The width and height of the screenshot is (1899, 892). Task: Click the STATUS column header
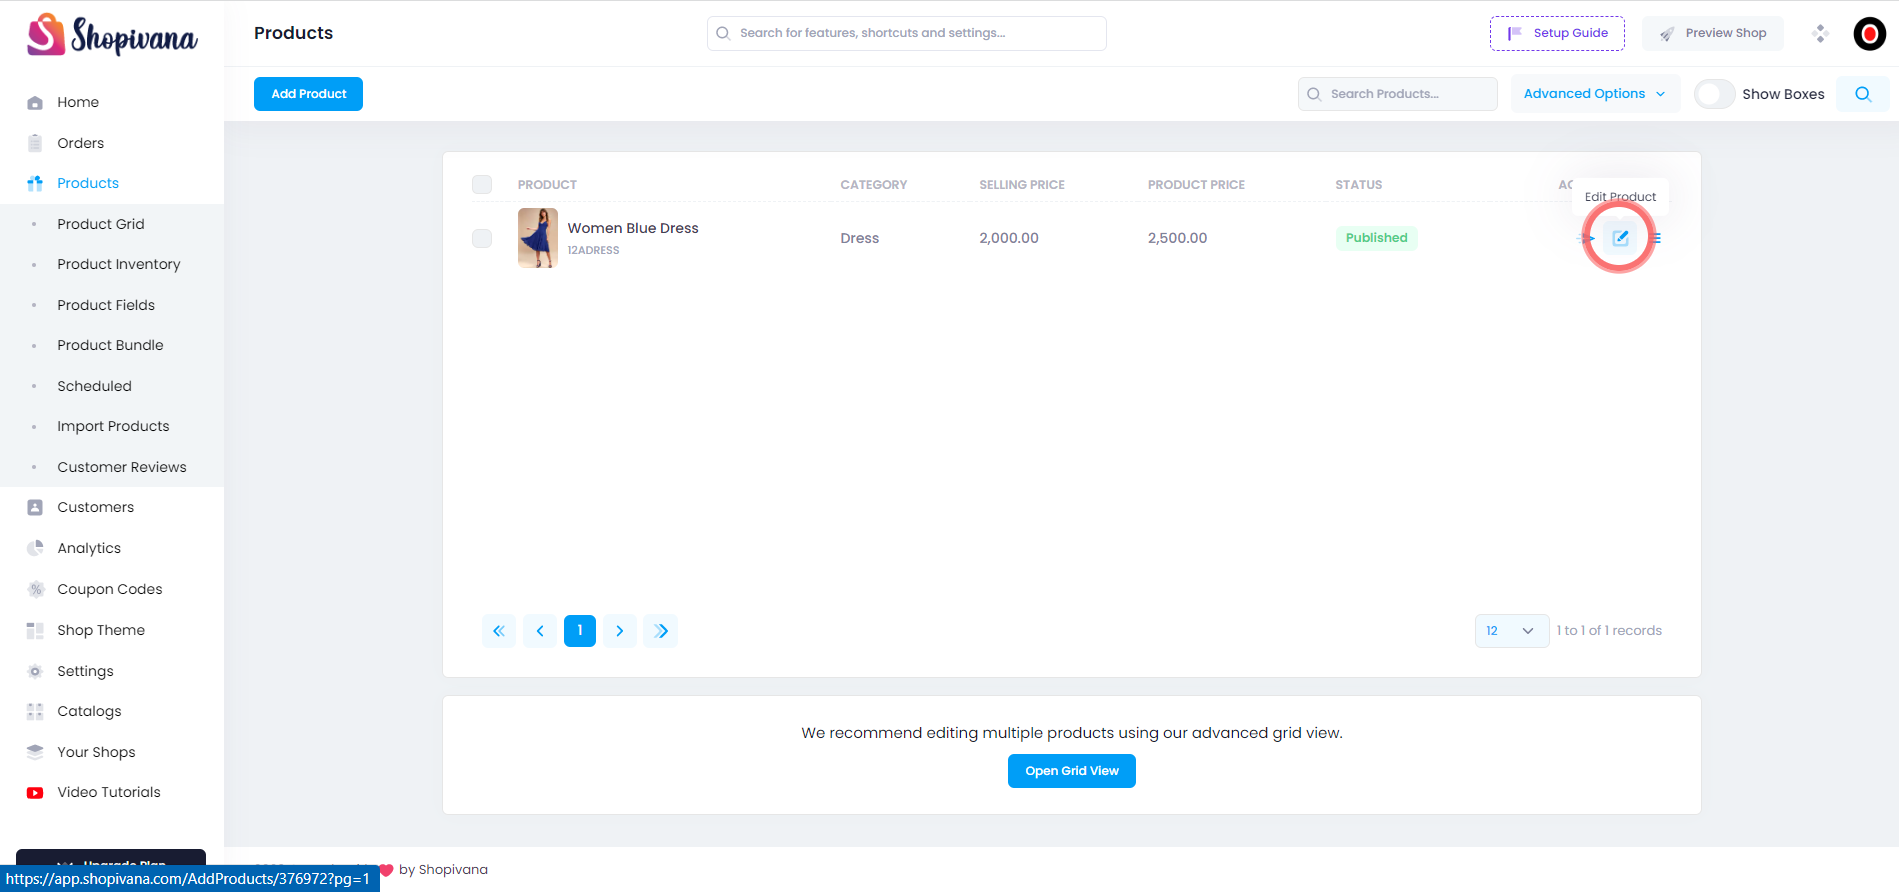1358,185
